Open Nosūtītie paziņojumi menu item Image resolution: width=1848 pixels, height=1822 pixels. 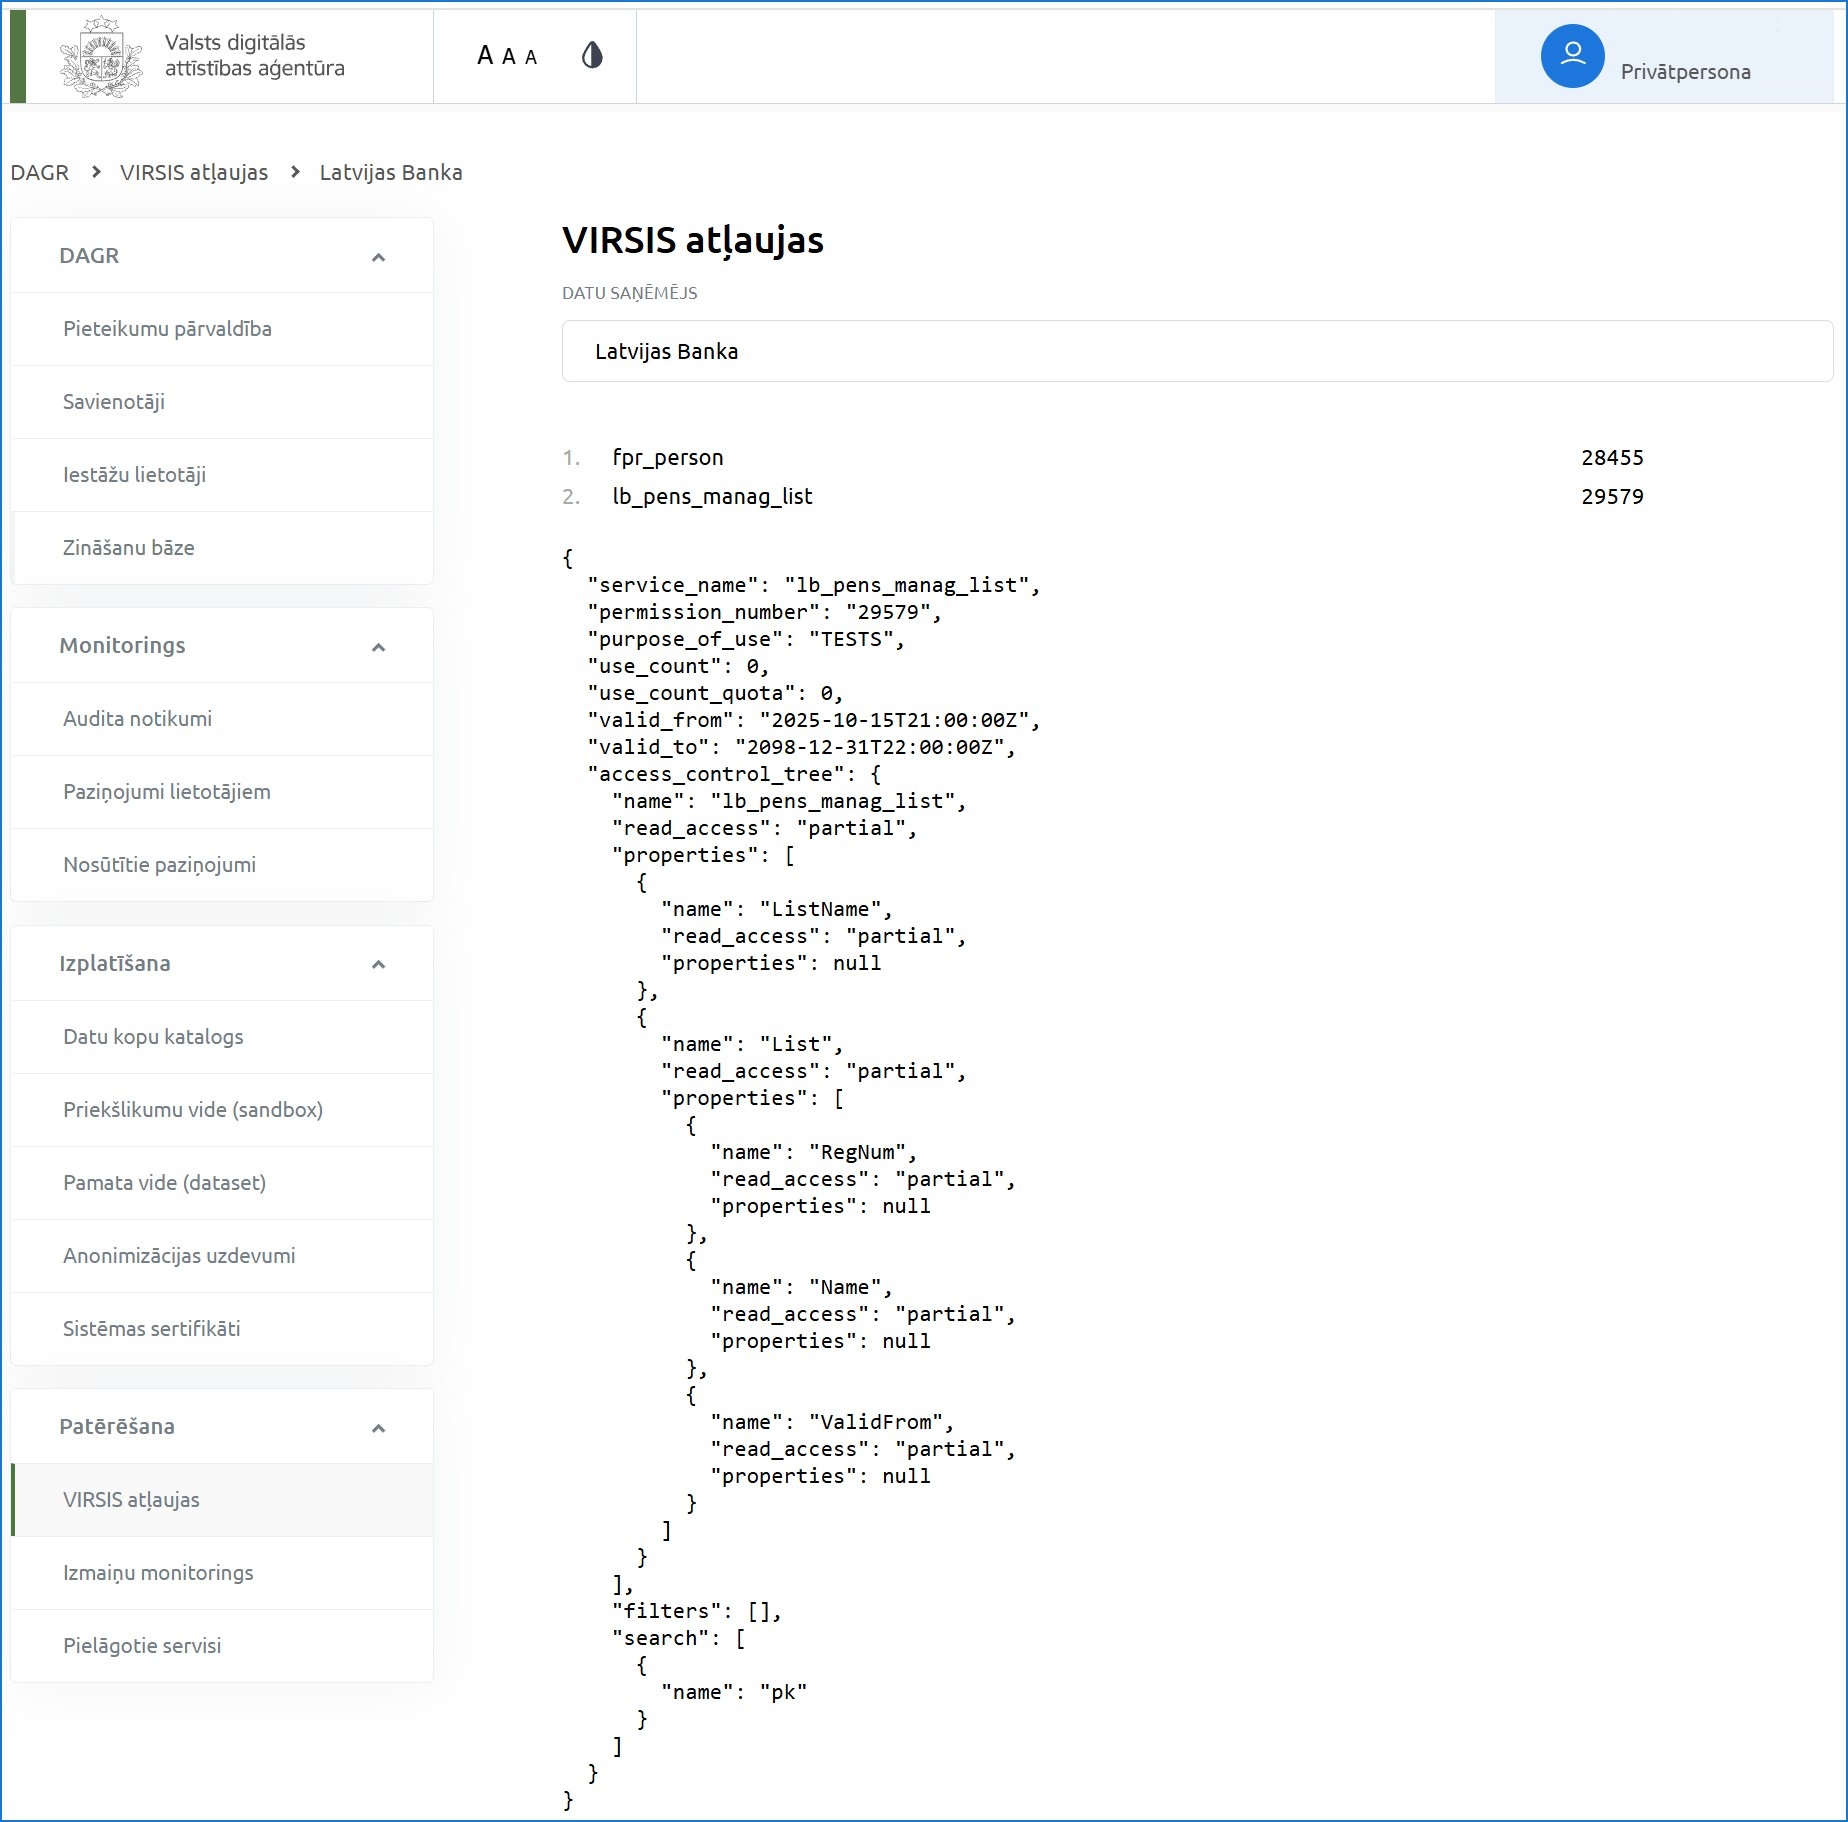click(222, 865)
